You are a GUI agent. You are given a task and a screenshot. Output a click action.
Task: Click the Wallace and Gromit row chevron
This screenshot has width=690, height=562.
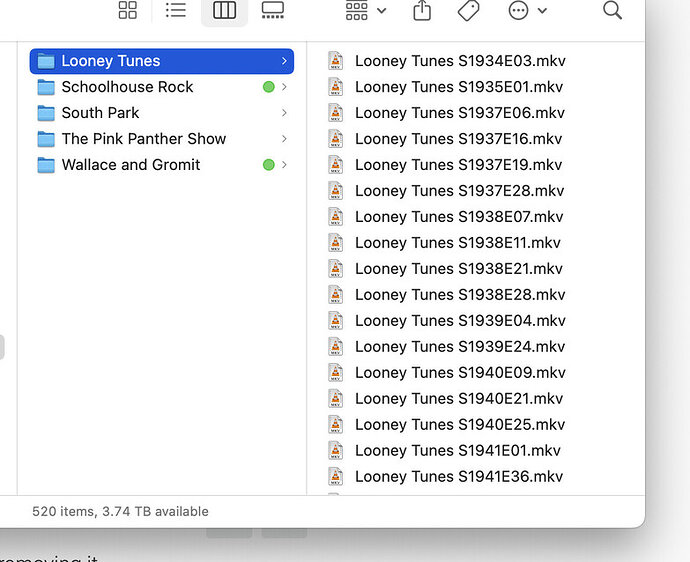[x=284, y=165]
